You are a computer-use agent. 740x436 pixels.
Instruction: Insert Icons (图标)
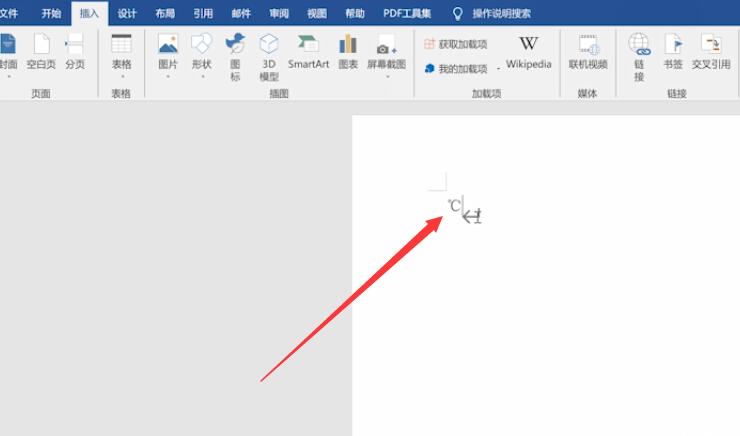235,58
